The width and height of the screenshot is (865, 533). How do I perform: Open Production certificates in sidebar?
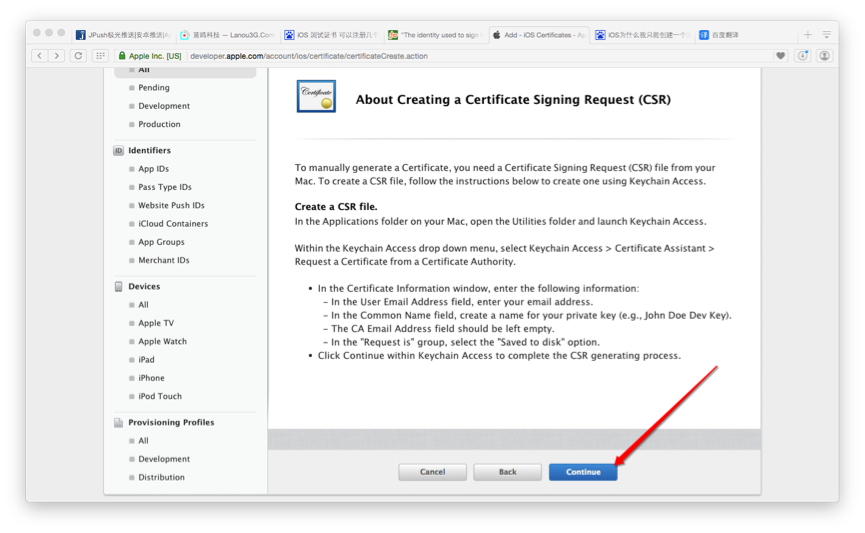pyautogui.click(x=159, y=124)
